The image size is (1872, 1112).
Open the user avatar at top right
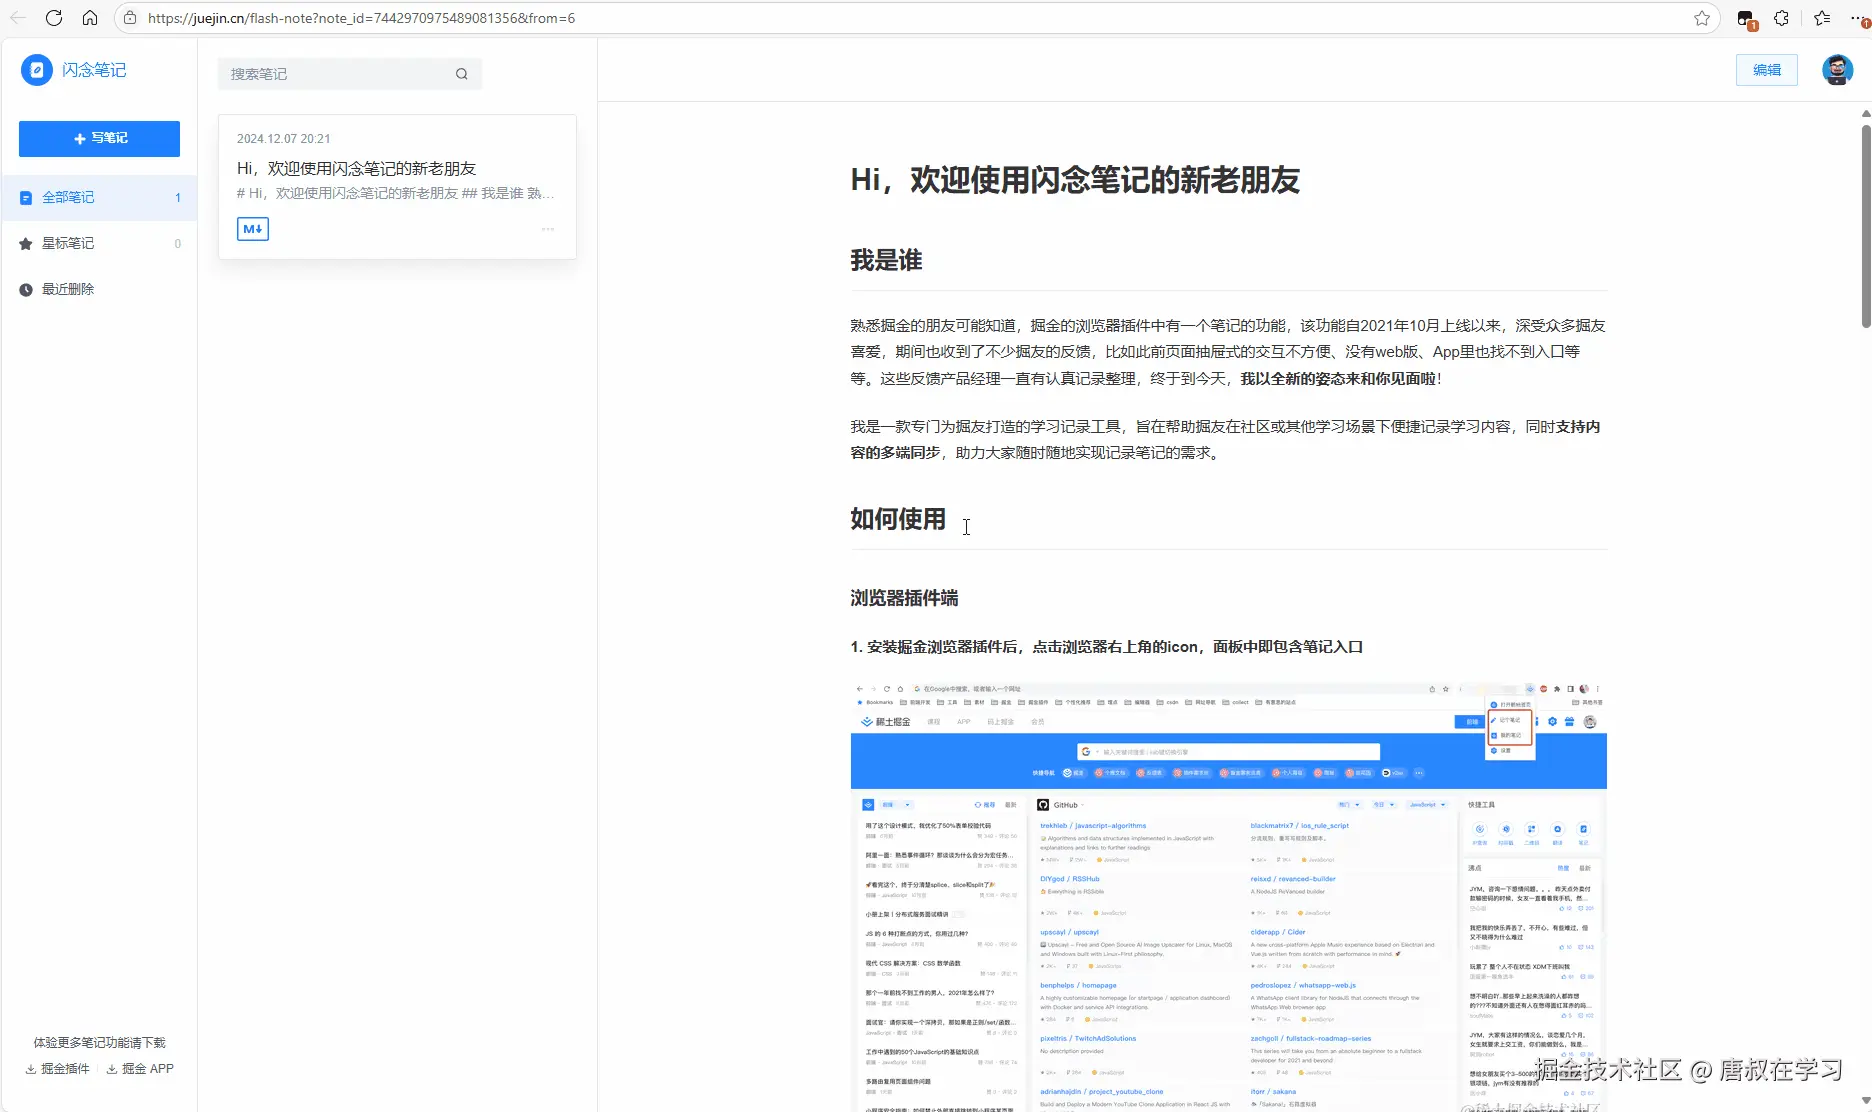1836,70
